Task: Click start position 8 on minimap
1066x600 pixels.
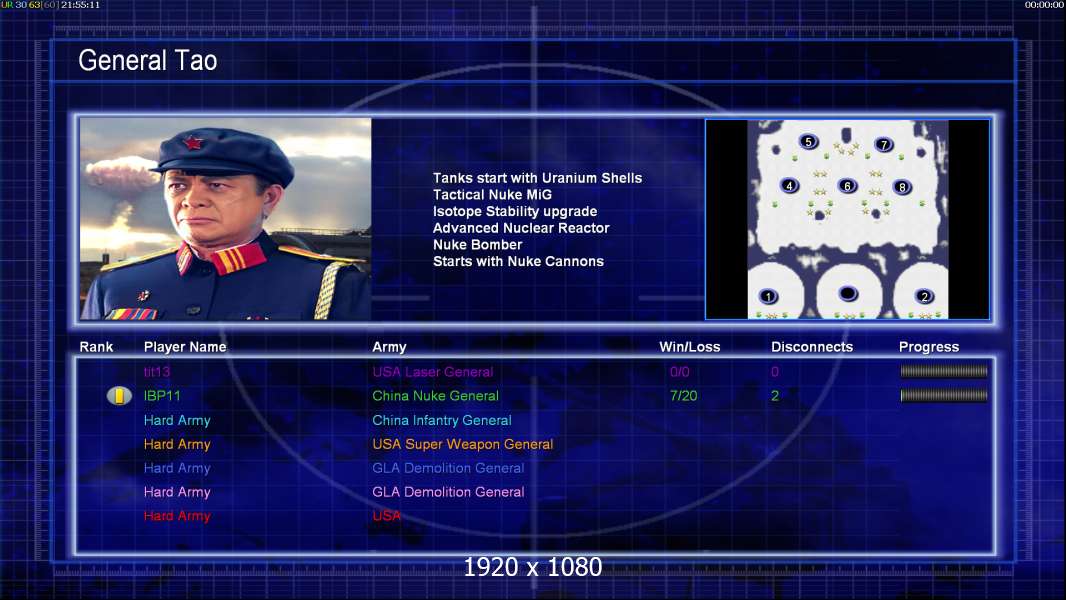Action: coord(902,187)
